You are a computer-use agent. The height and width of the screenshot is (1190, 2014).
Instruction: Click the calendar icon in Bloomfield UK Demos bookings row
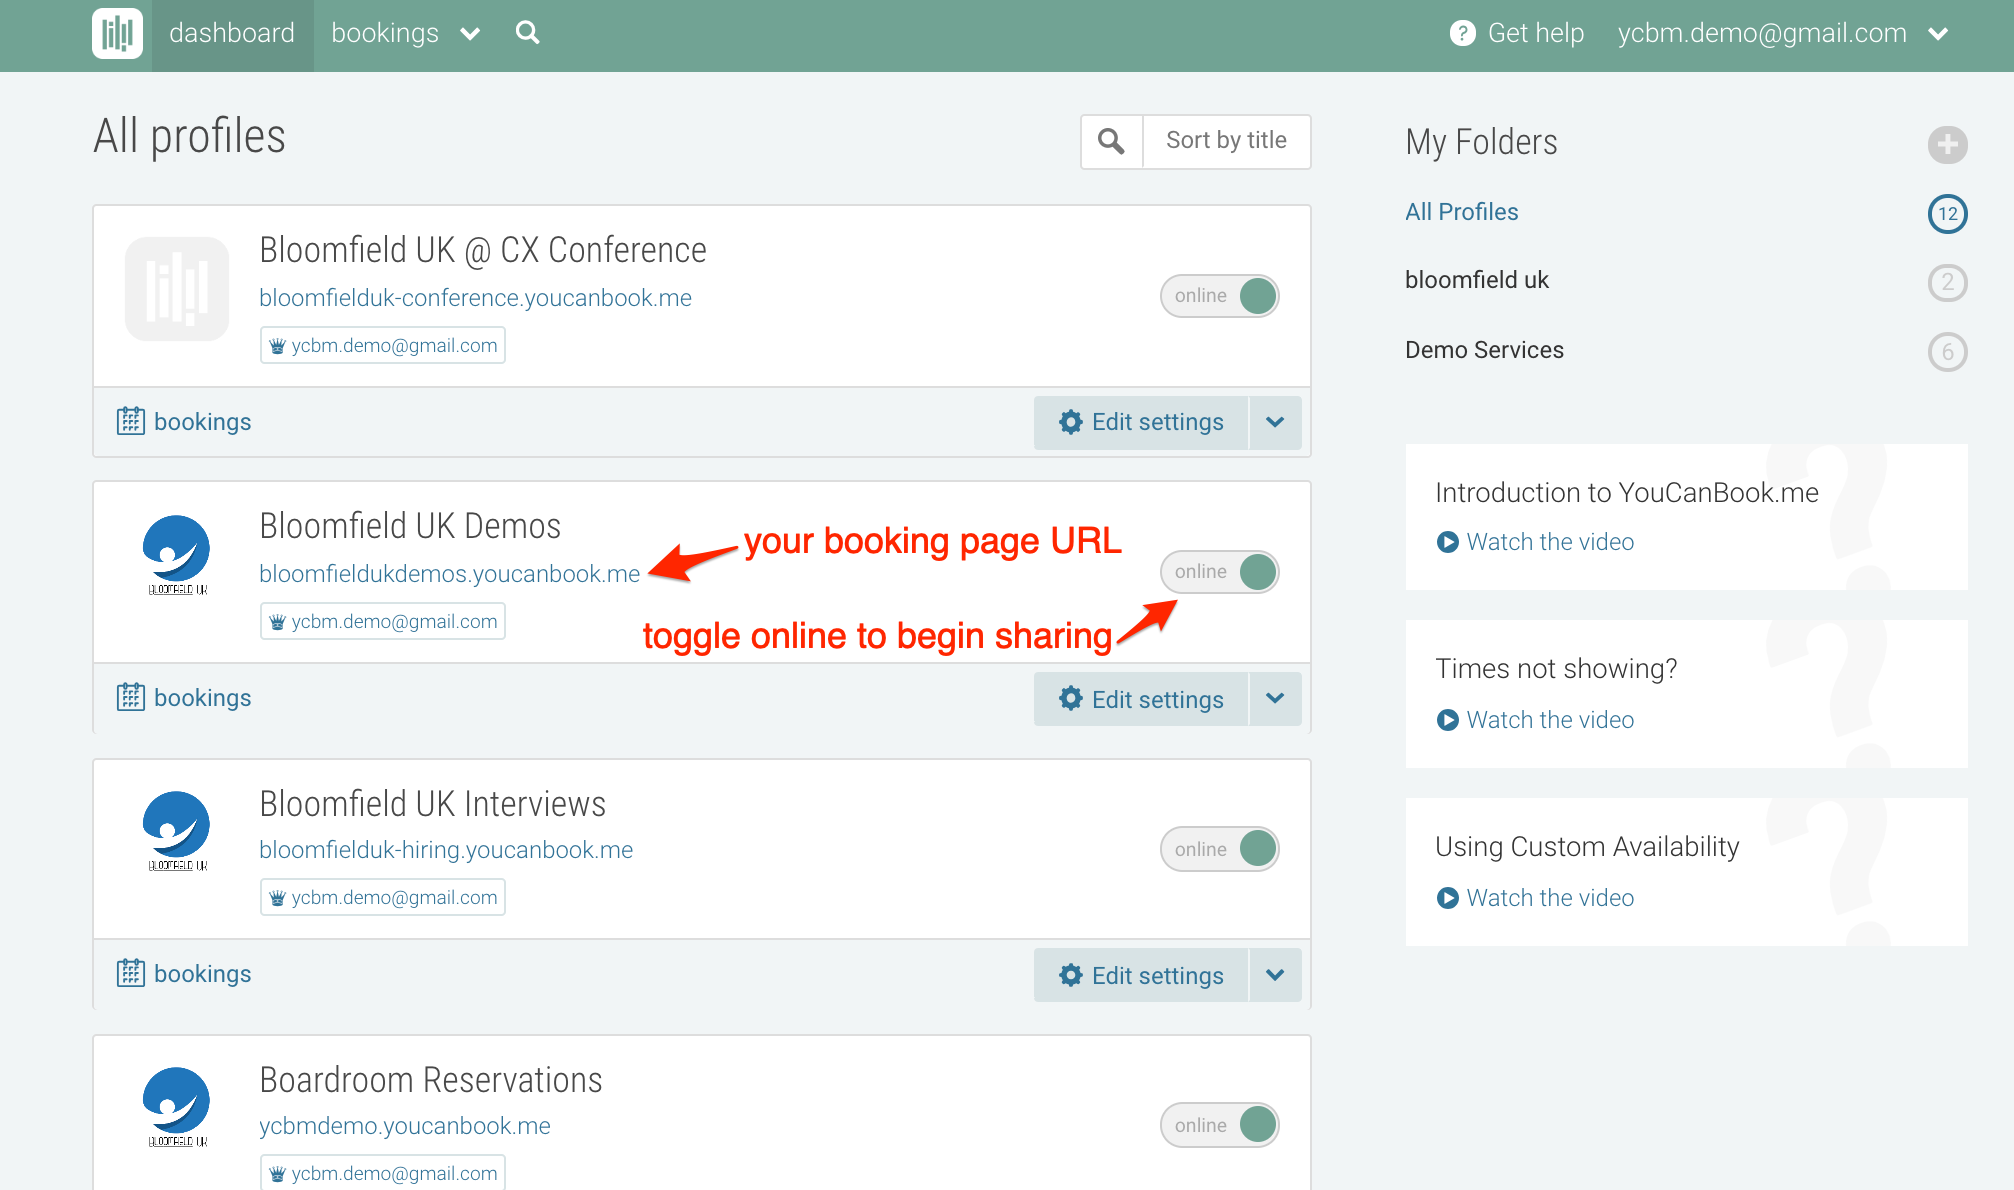click(131, 697)
